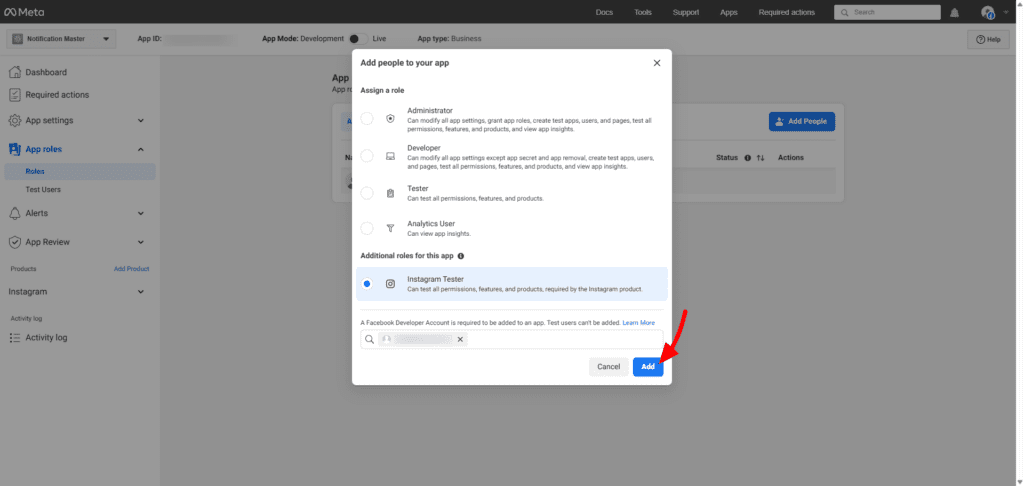Viewport: 1024px width, 486px height.
Task: Click the Add Product link
Action: 131,268
